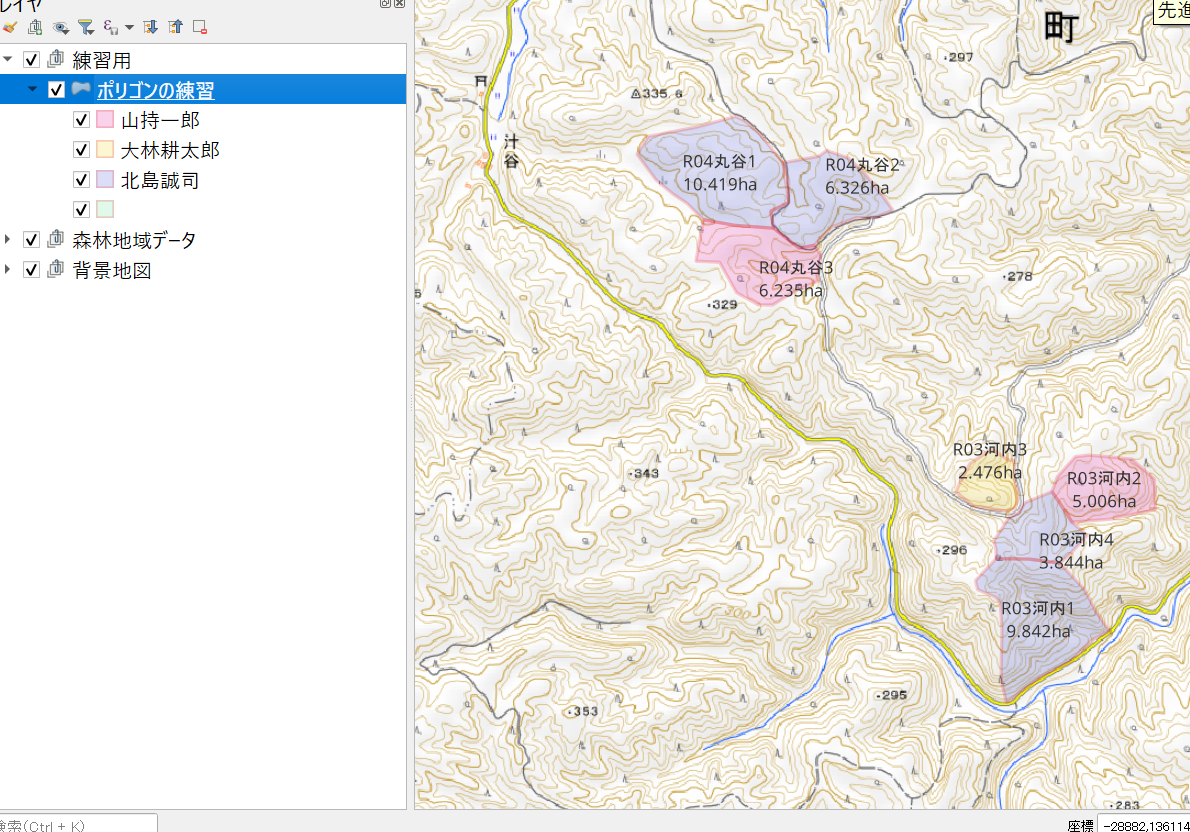Screen dimensions: 1190x832
Task: Click the coordinate field in the status bar
Action: [x=1144, y=825]
